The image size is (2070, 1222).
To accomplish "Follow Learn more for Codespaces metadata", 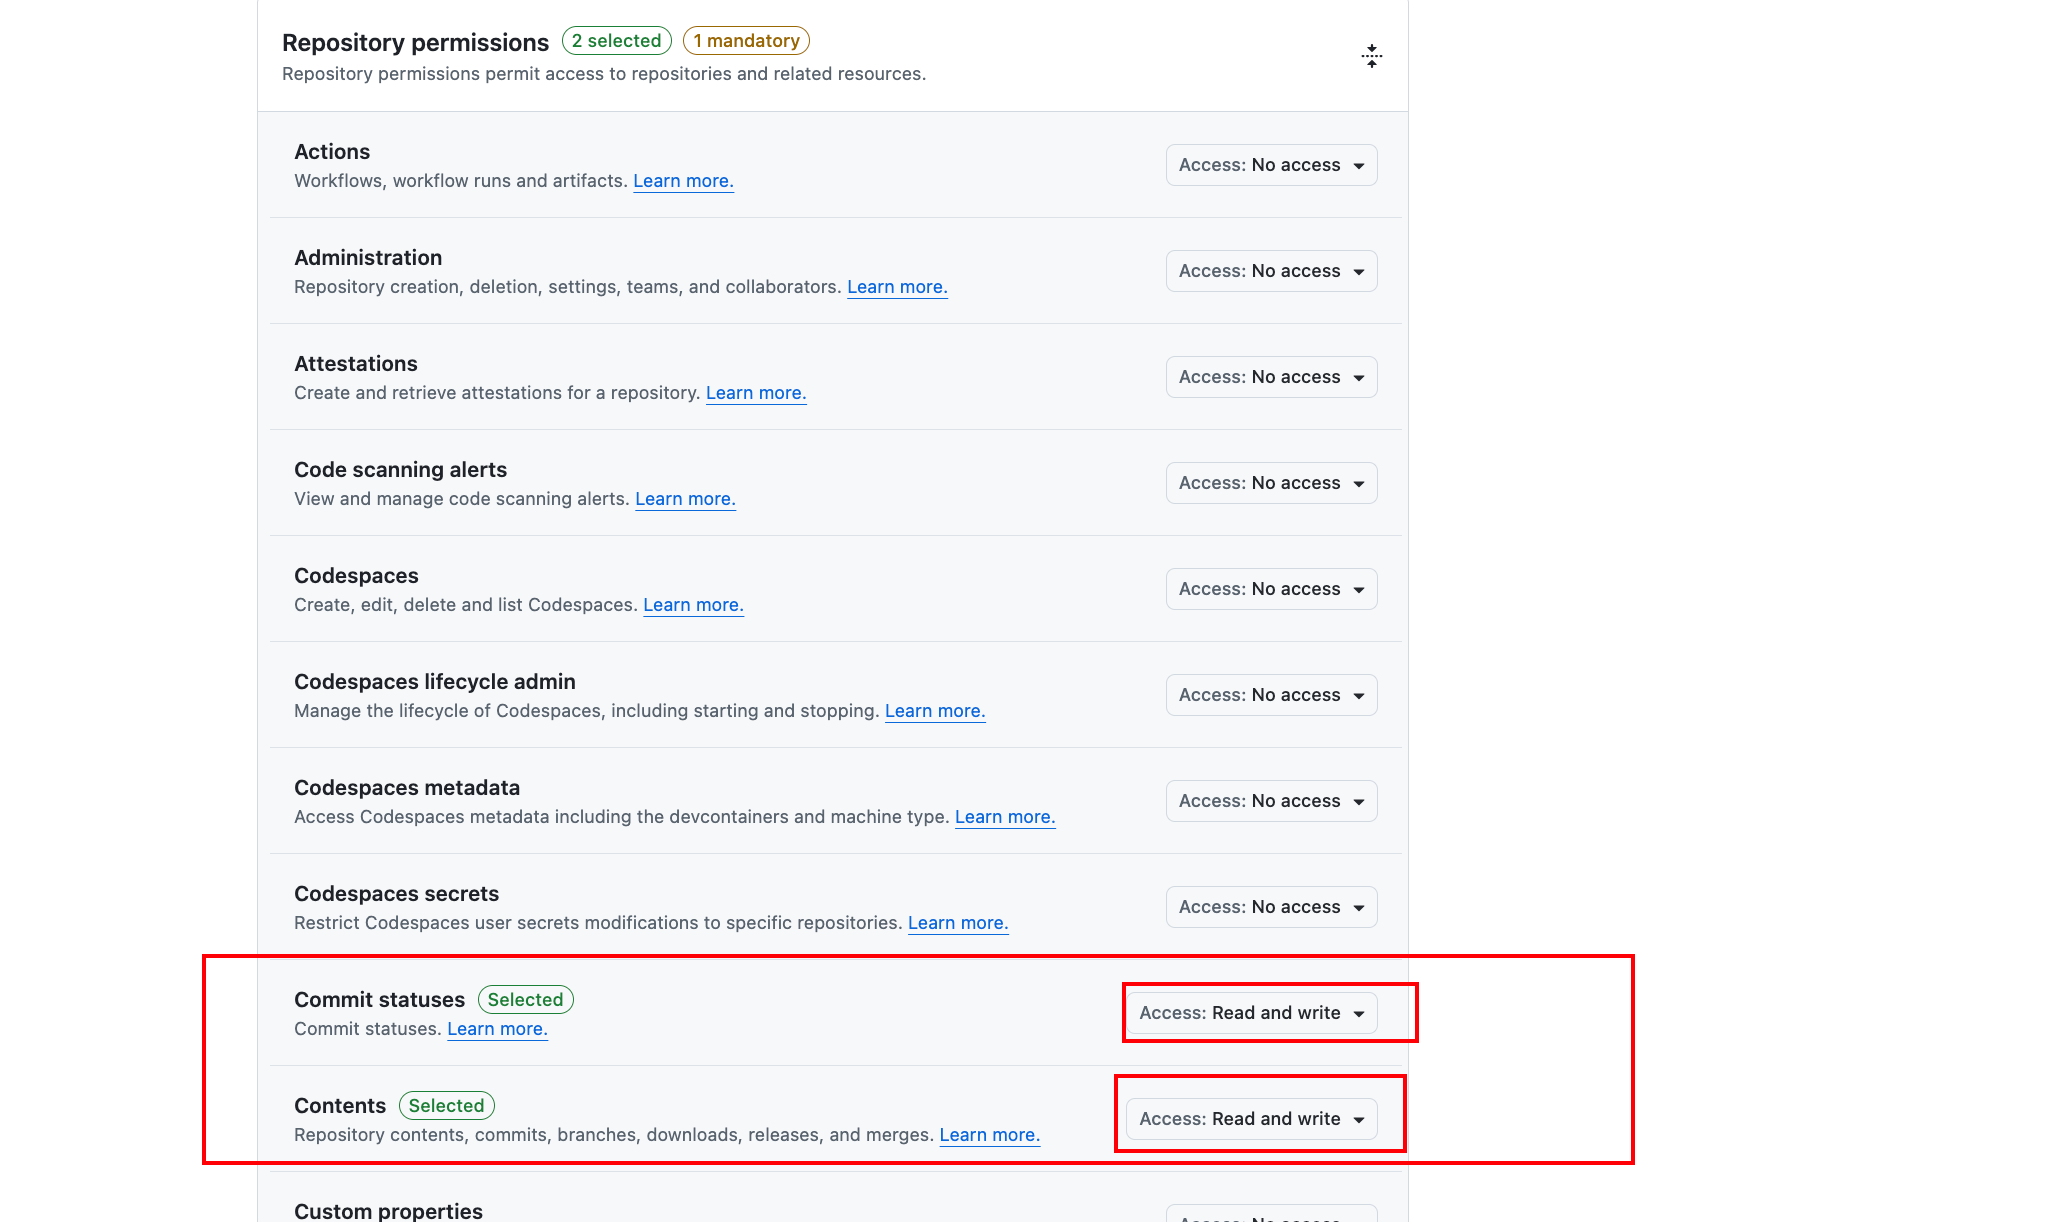I will 1005,817.
